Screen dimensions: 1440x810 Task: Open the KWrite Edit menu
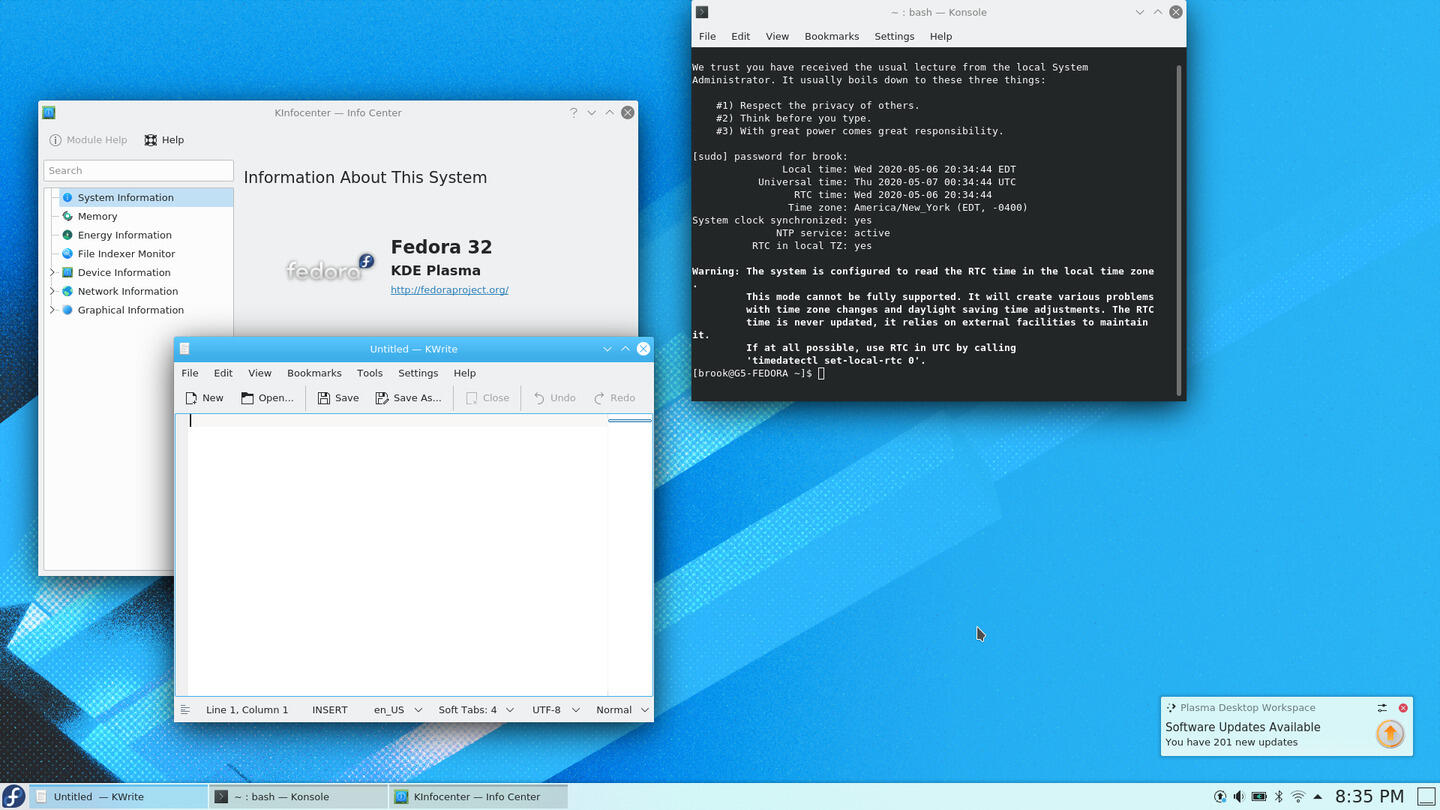click(223, 373)
